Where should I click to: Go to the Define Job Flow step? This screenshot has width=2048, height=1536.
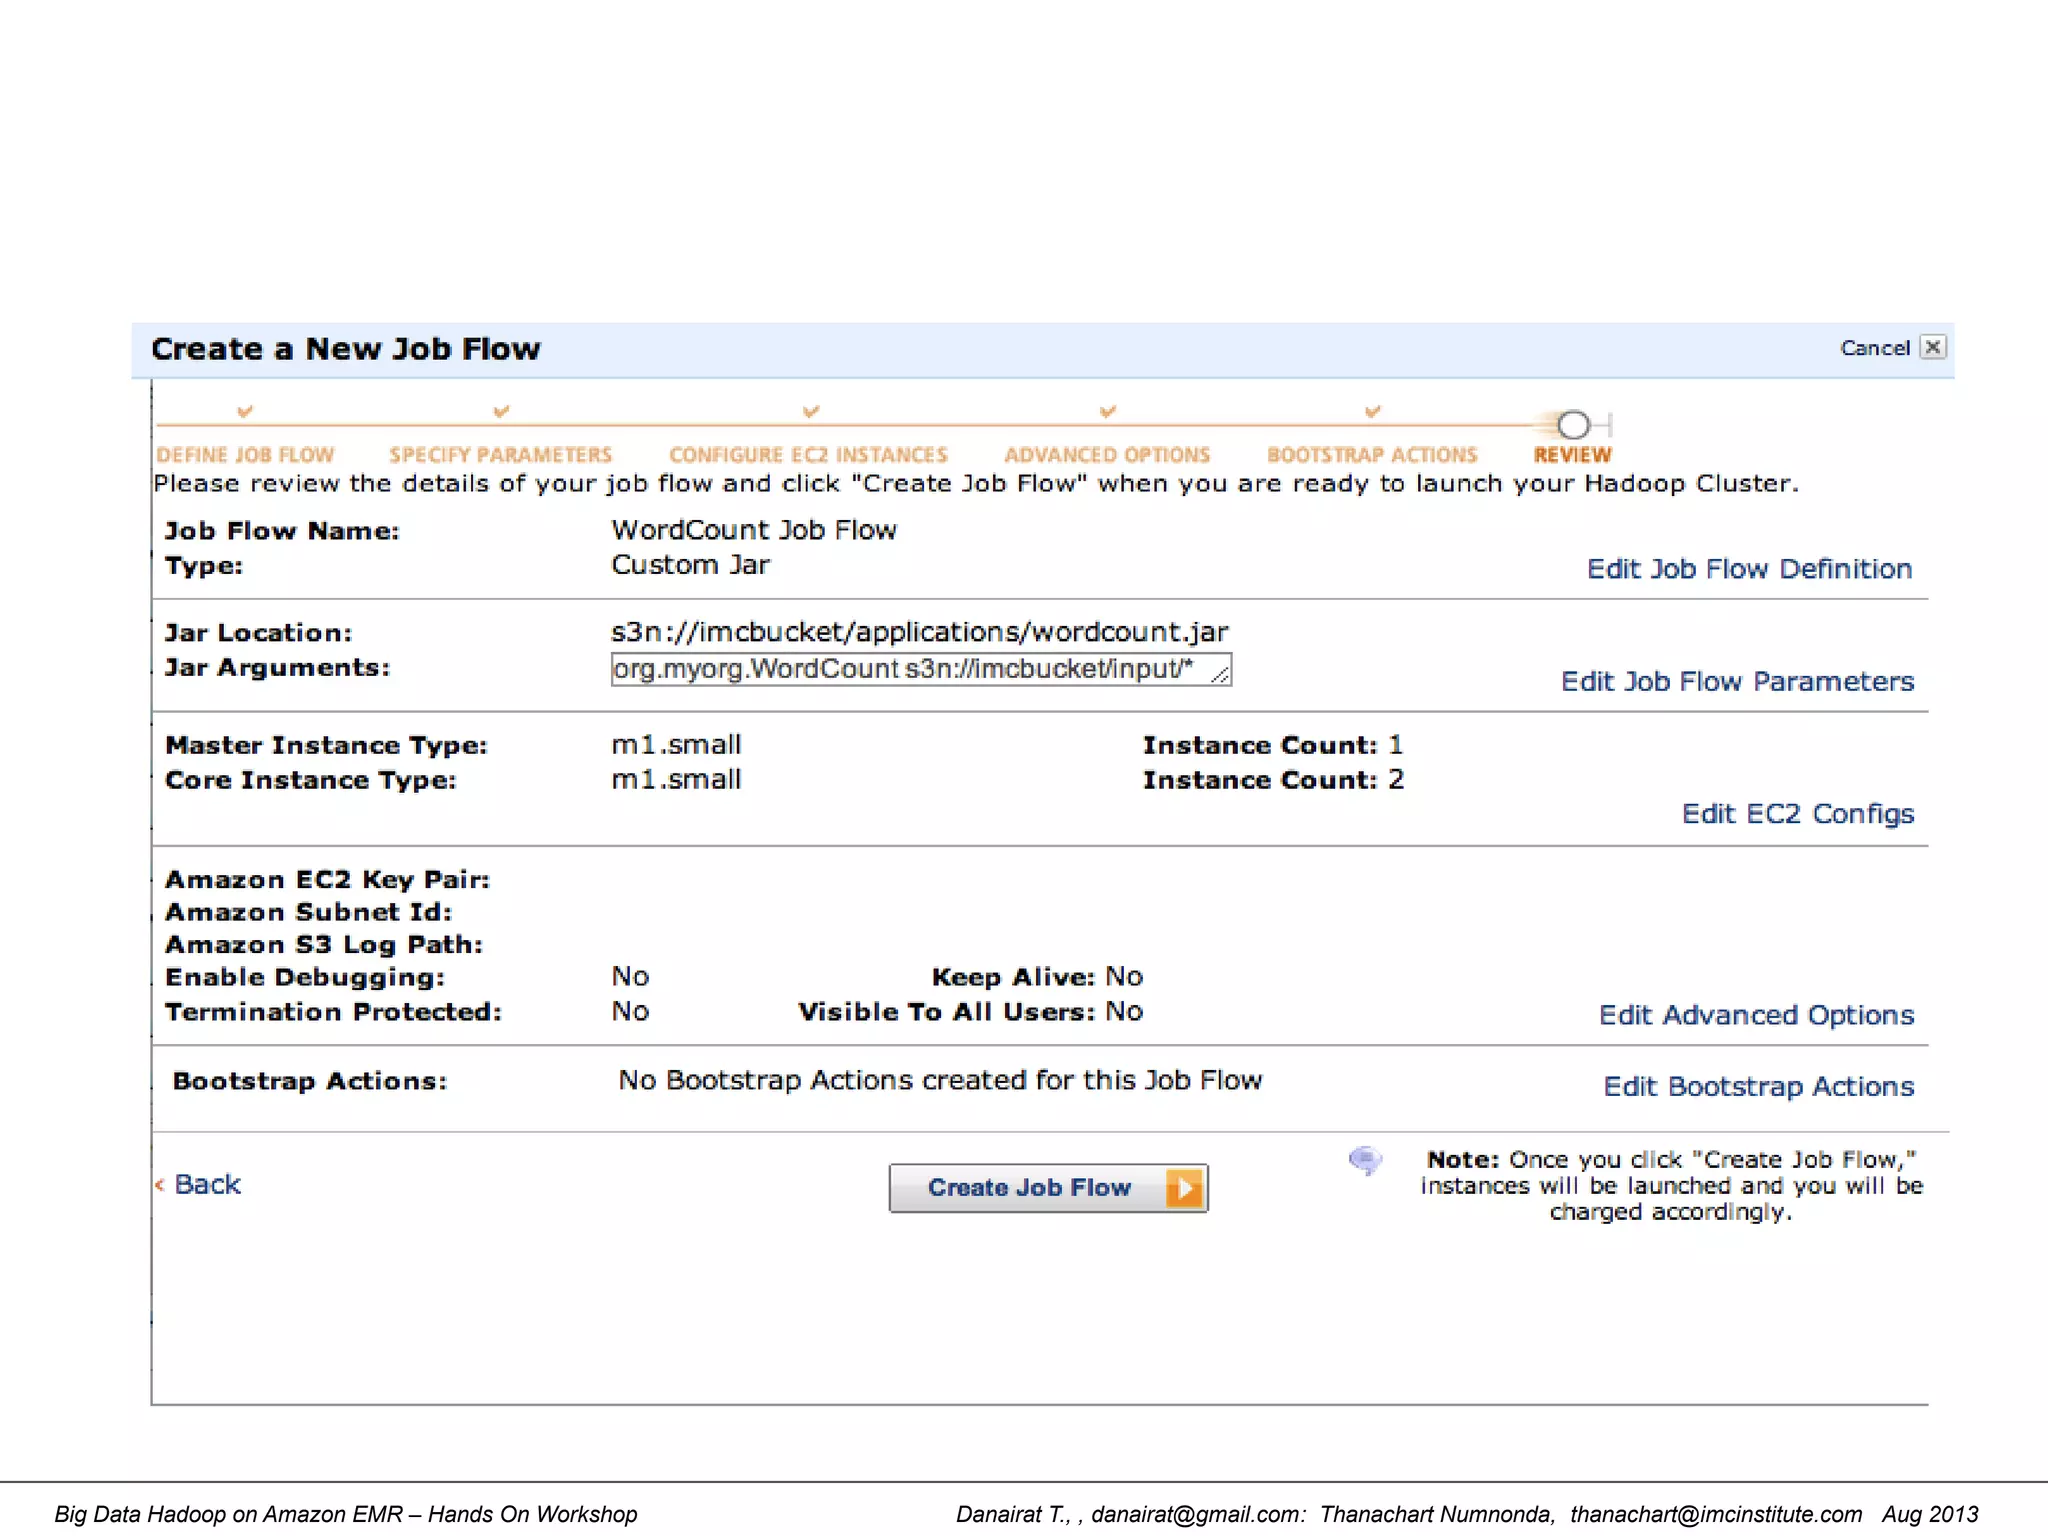point(245,455)
